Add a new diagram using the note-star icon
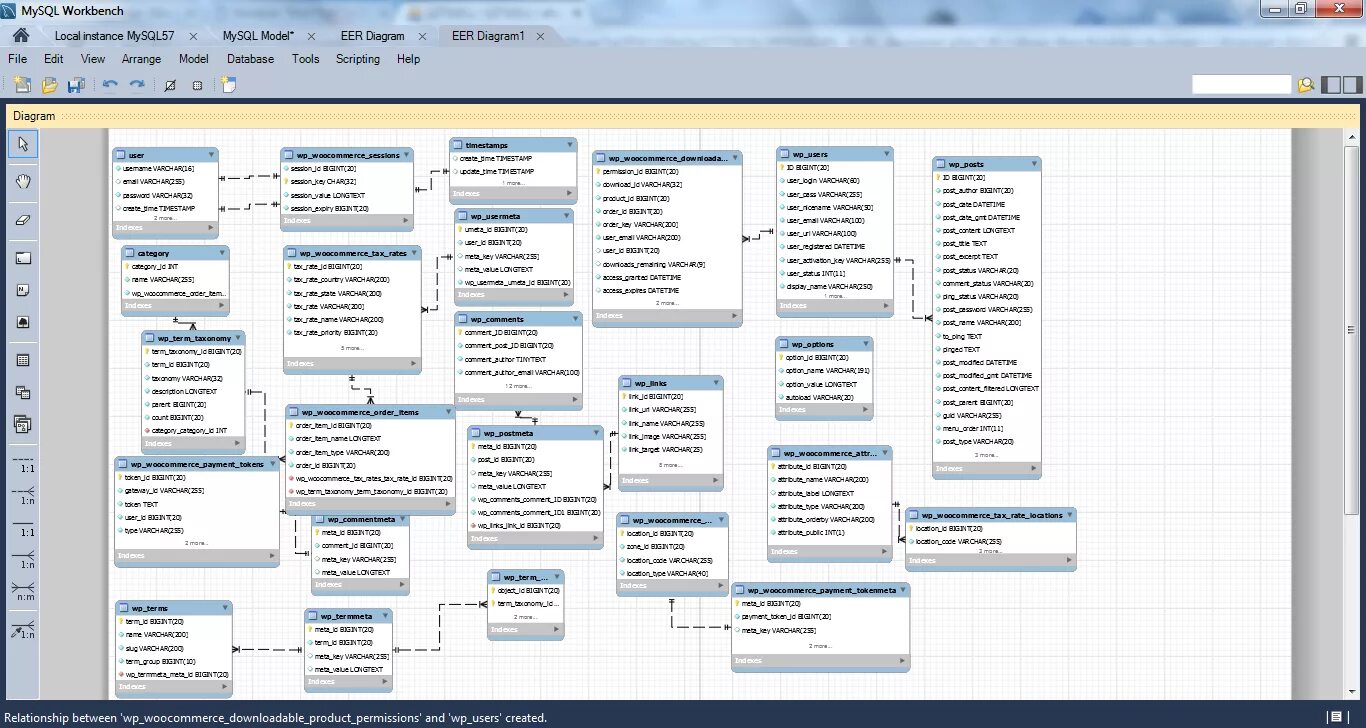Screen dimensions: 1366x728 click(228, 85)
